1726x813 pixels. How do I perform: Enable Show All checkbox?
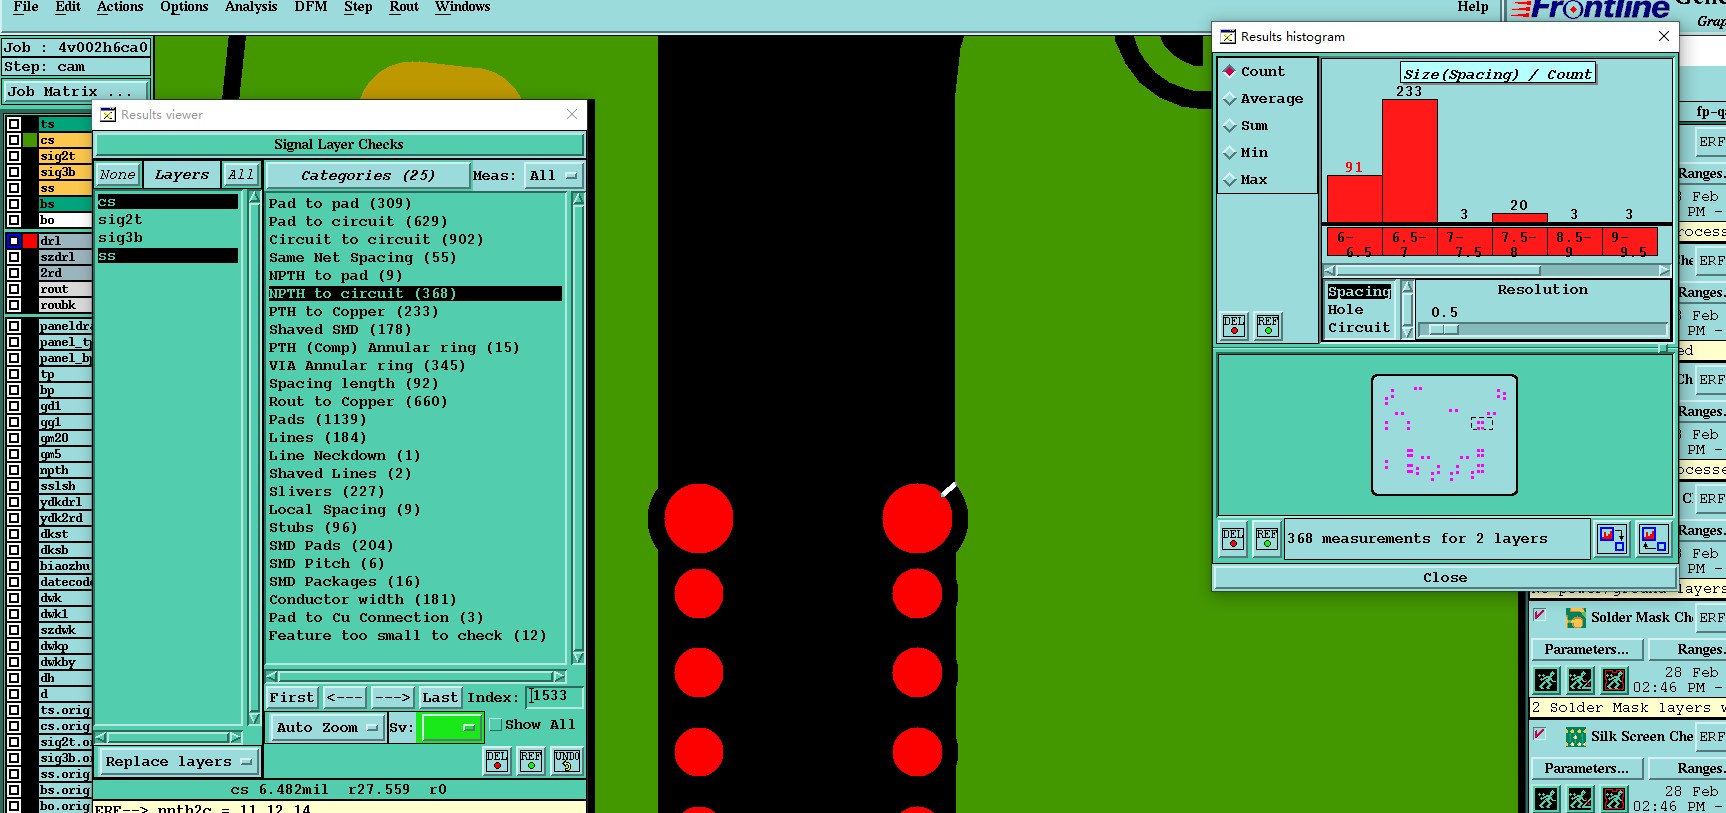tap(496, 725)
